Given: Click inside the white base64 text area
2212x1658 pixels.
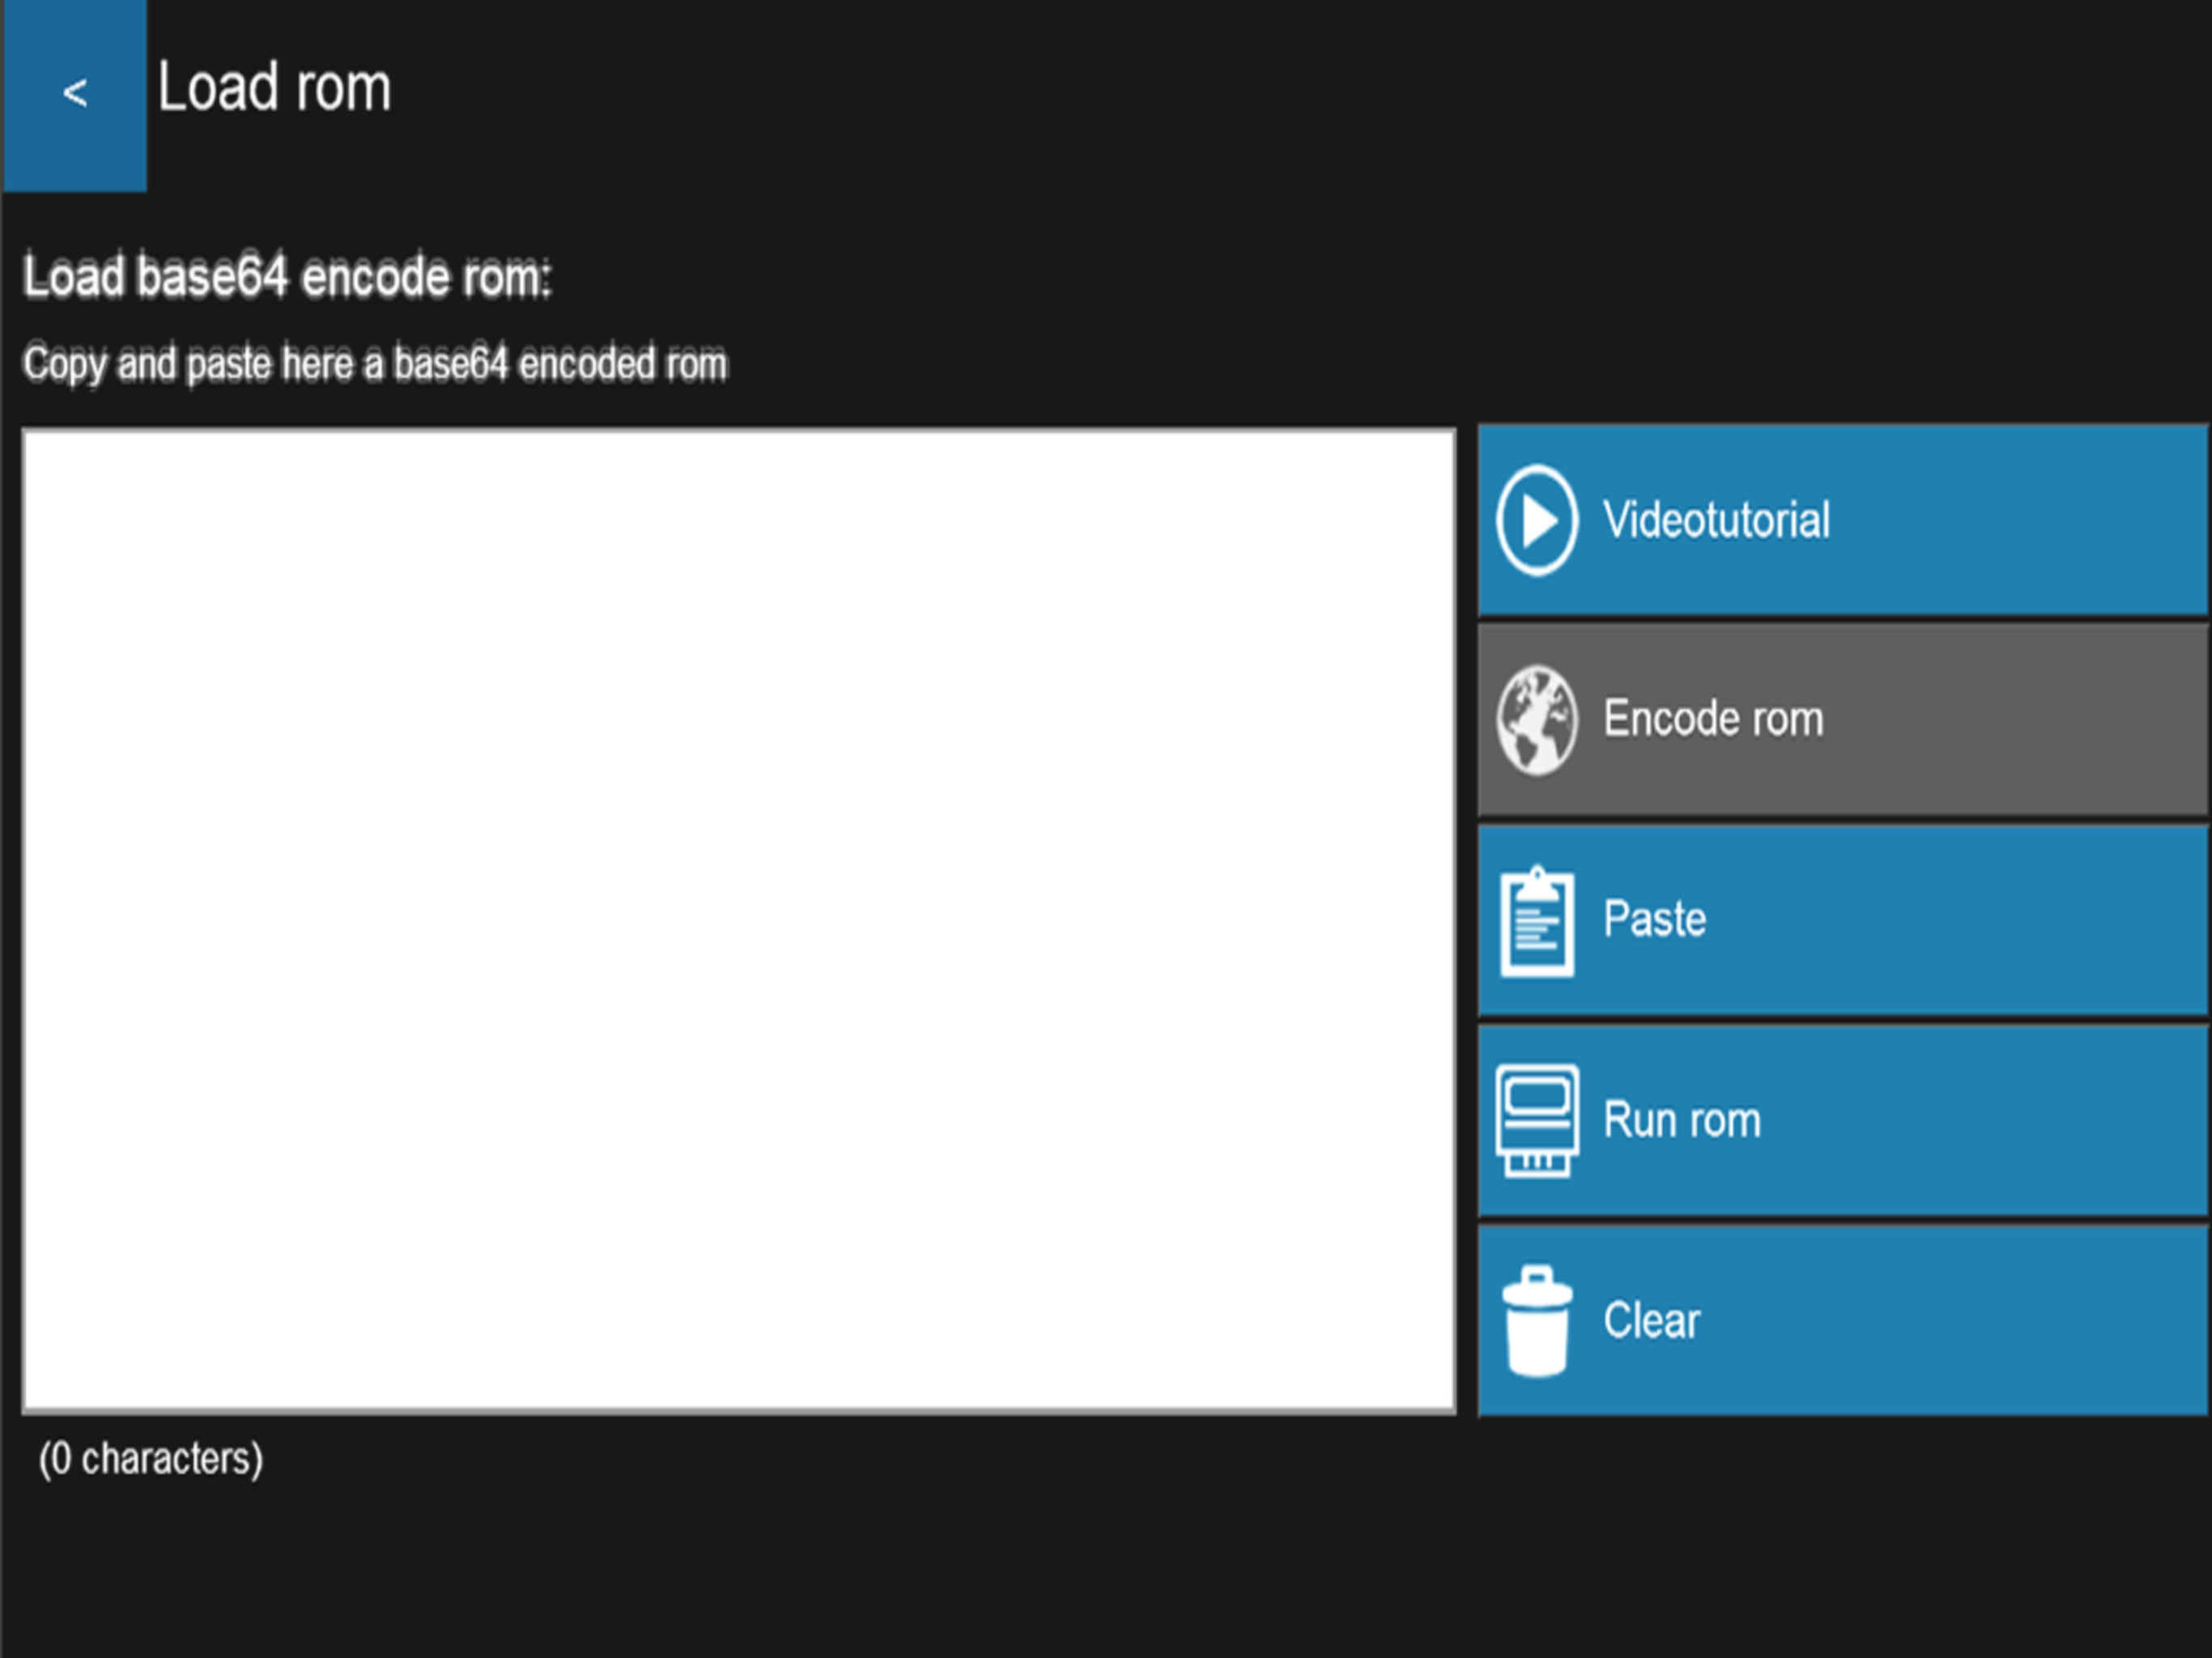Looking at the screenshot, I should click(738, 920).
